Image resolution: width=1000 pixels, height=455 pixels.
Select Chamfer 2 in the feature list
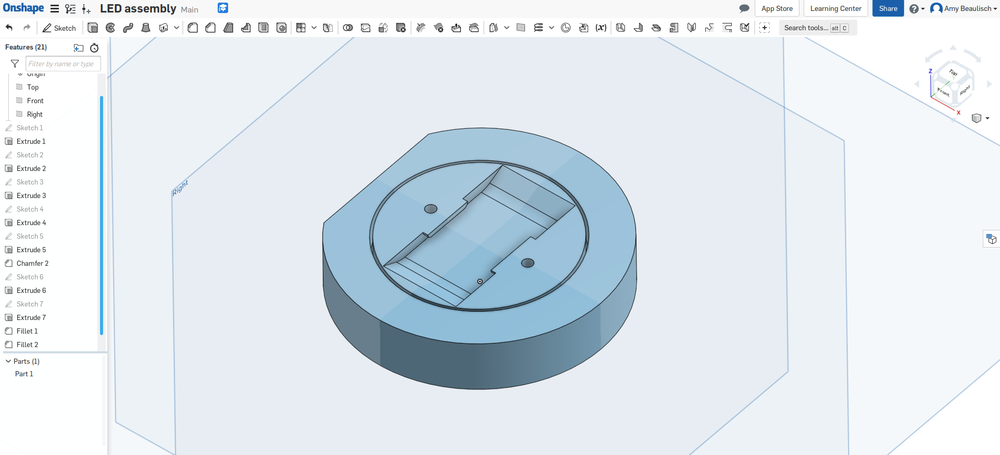(32, 263)
